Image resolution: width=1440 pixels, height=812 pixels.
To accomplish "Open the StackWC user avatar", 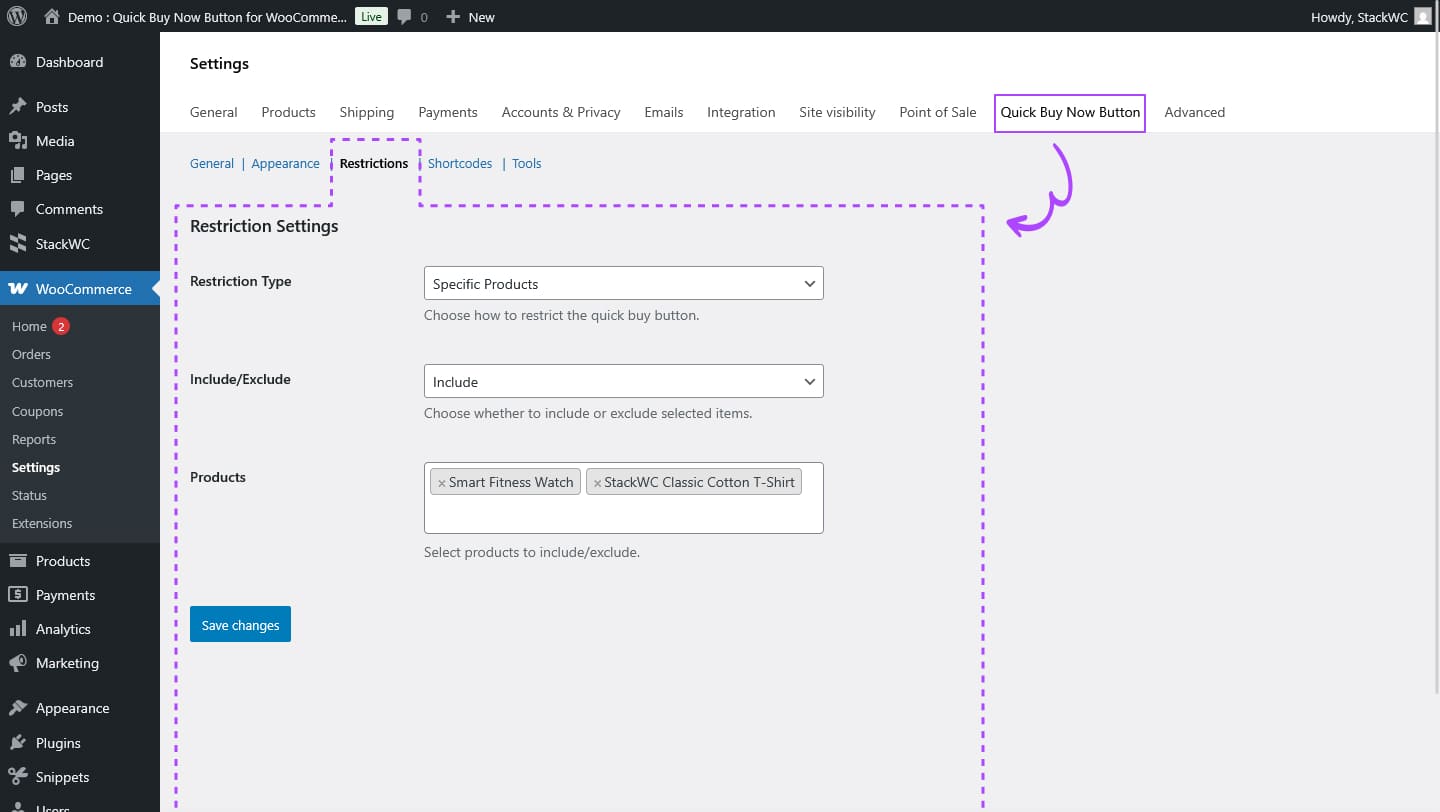I will (x=1422, y=17).
